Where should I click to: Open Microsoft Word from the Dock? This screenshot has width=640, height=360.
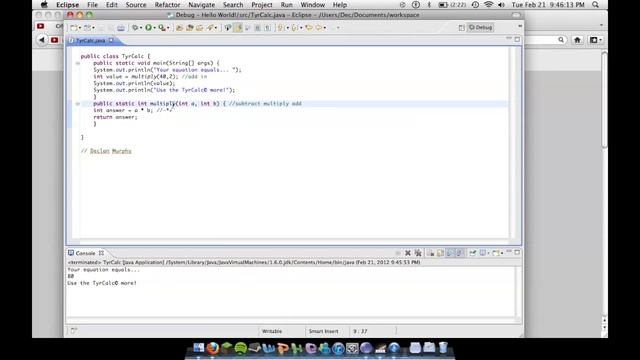click(x=268, y=348)
